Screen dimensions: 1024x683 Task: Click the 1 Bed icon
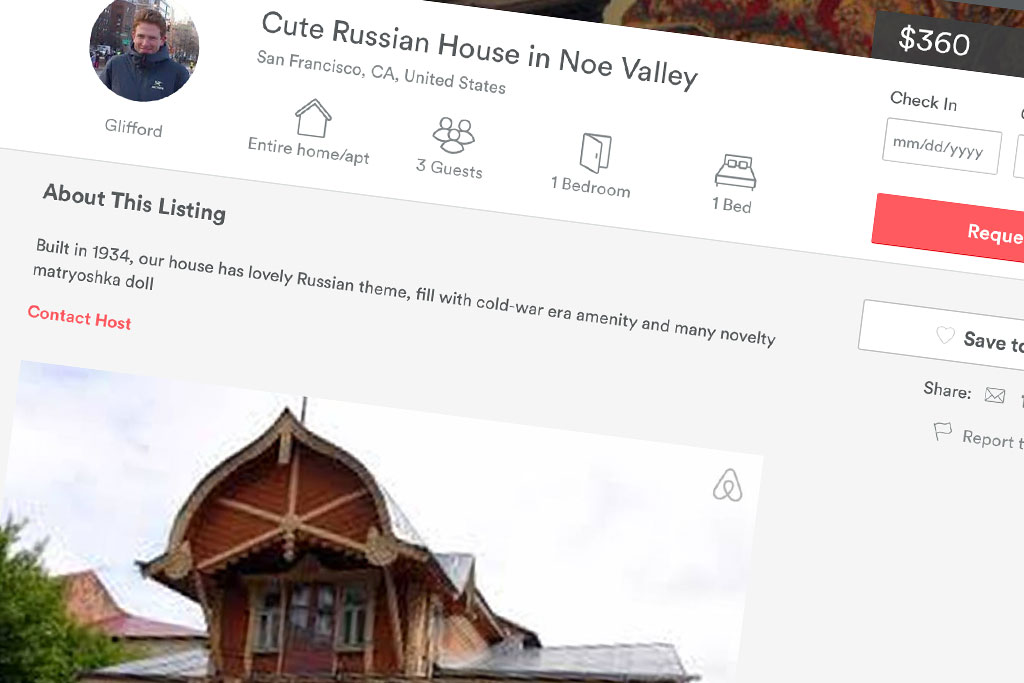click(736, 172)
